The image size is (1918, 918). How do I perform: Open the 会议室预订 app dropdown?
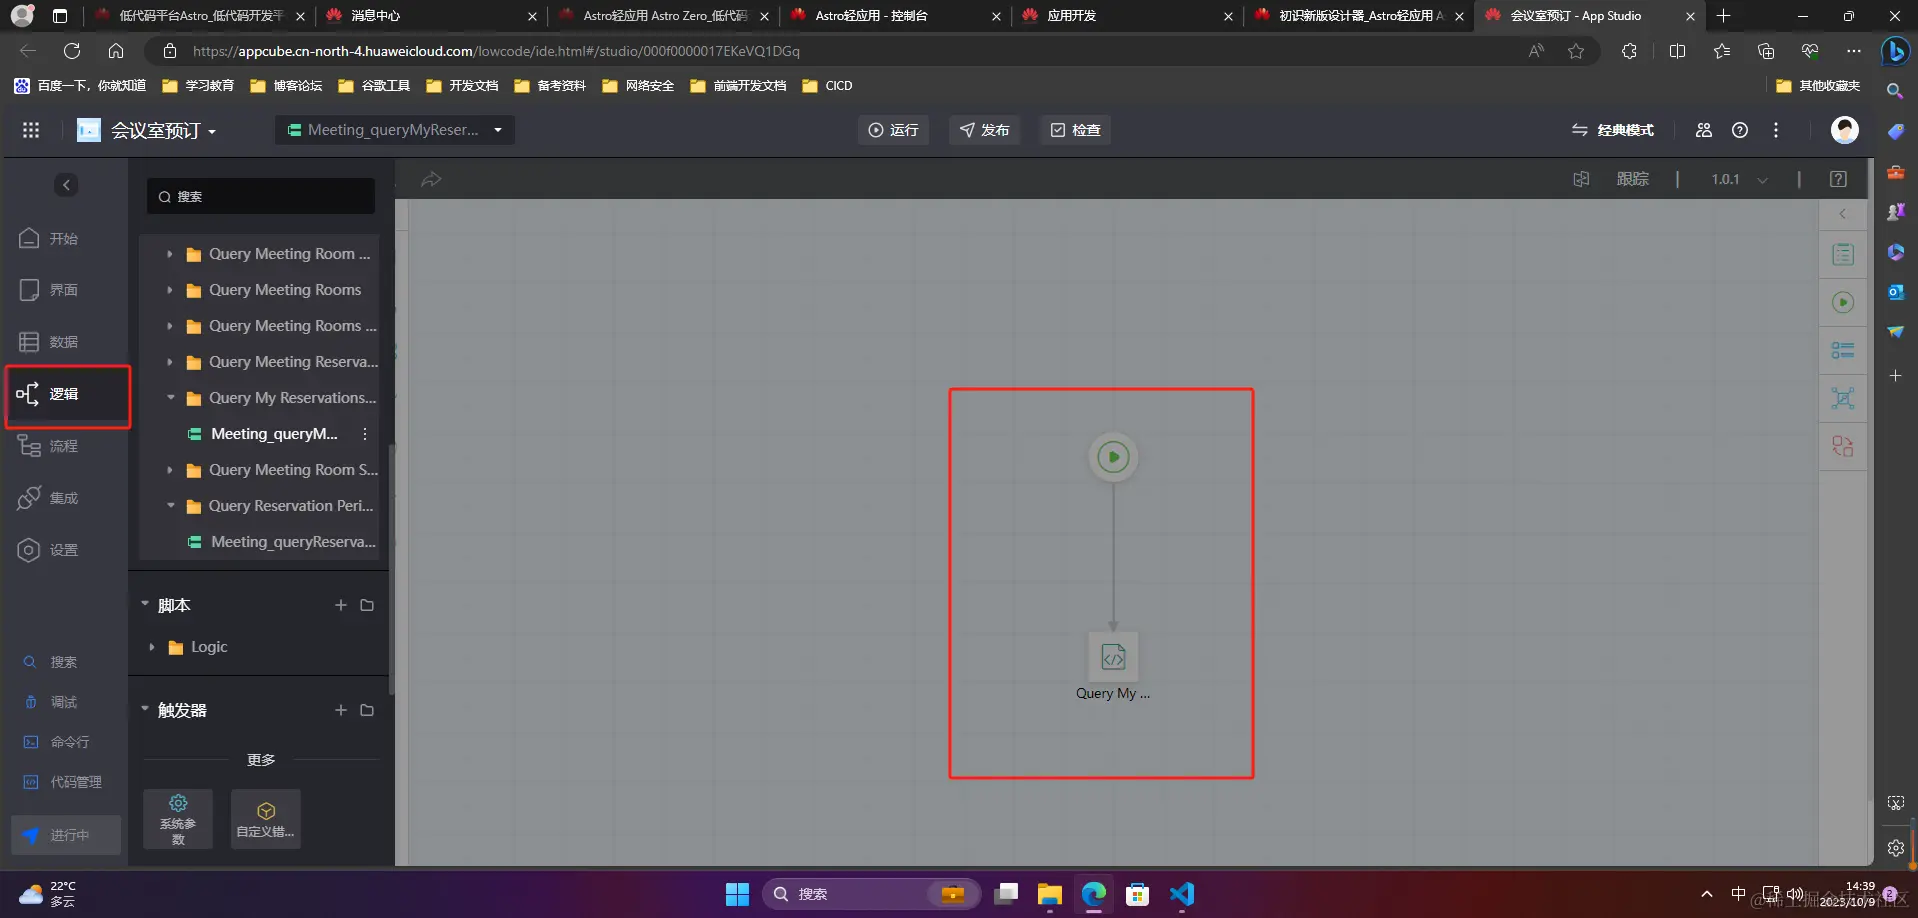[x=163, y=130]
